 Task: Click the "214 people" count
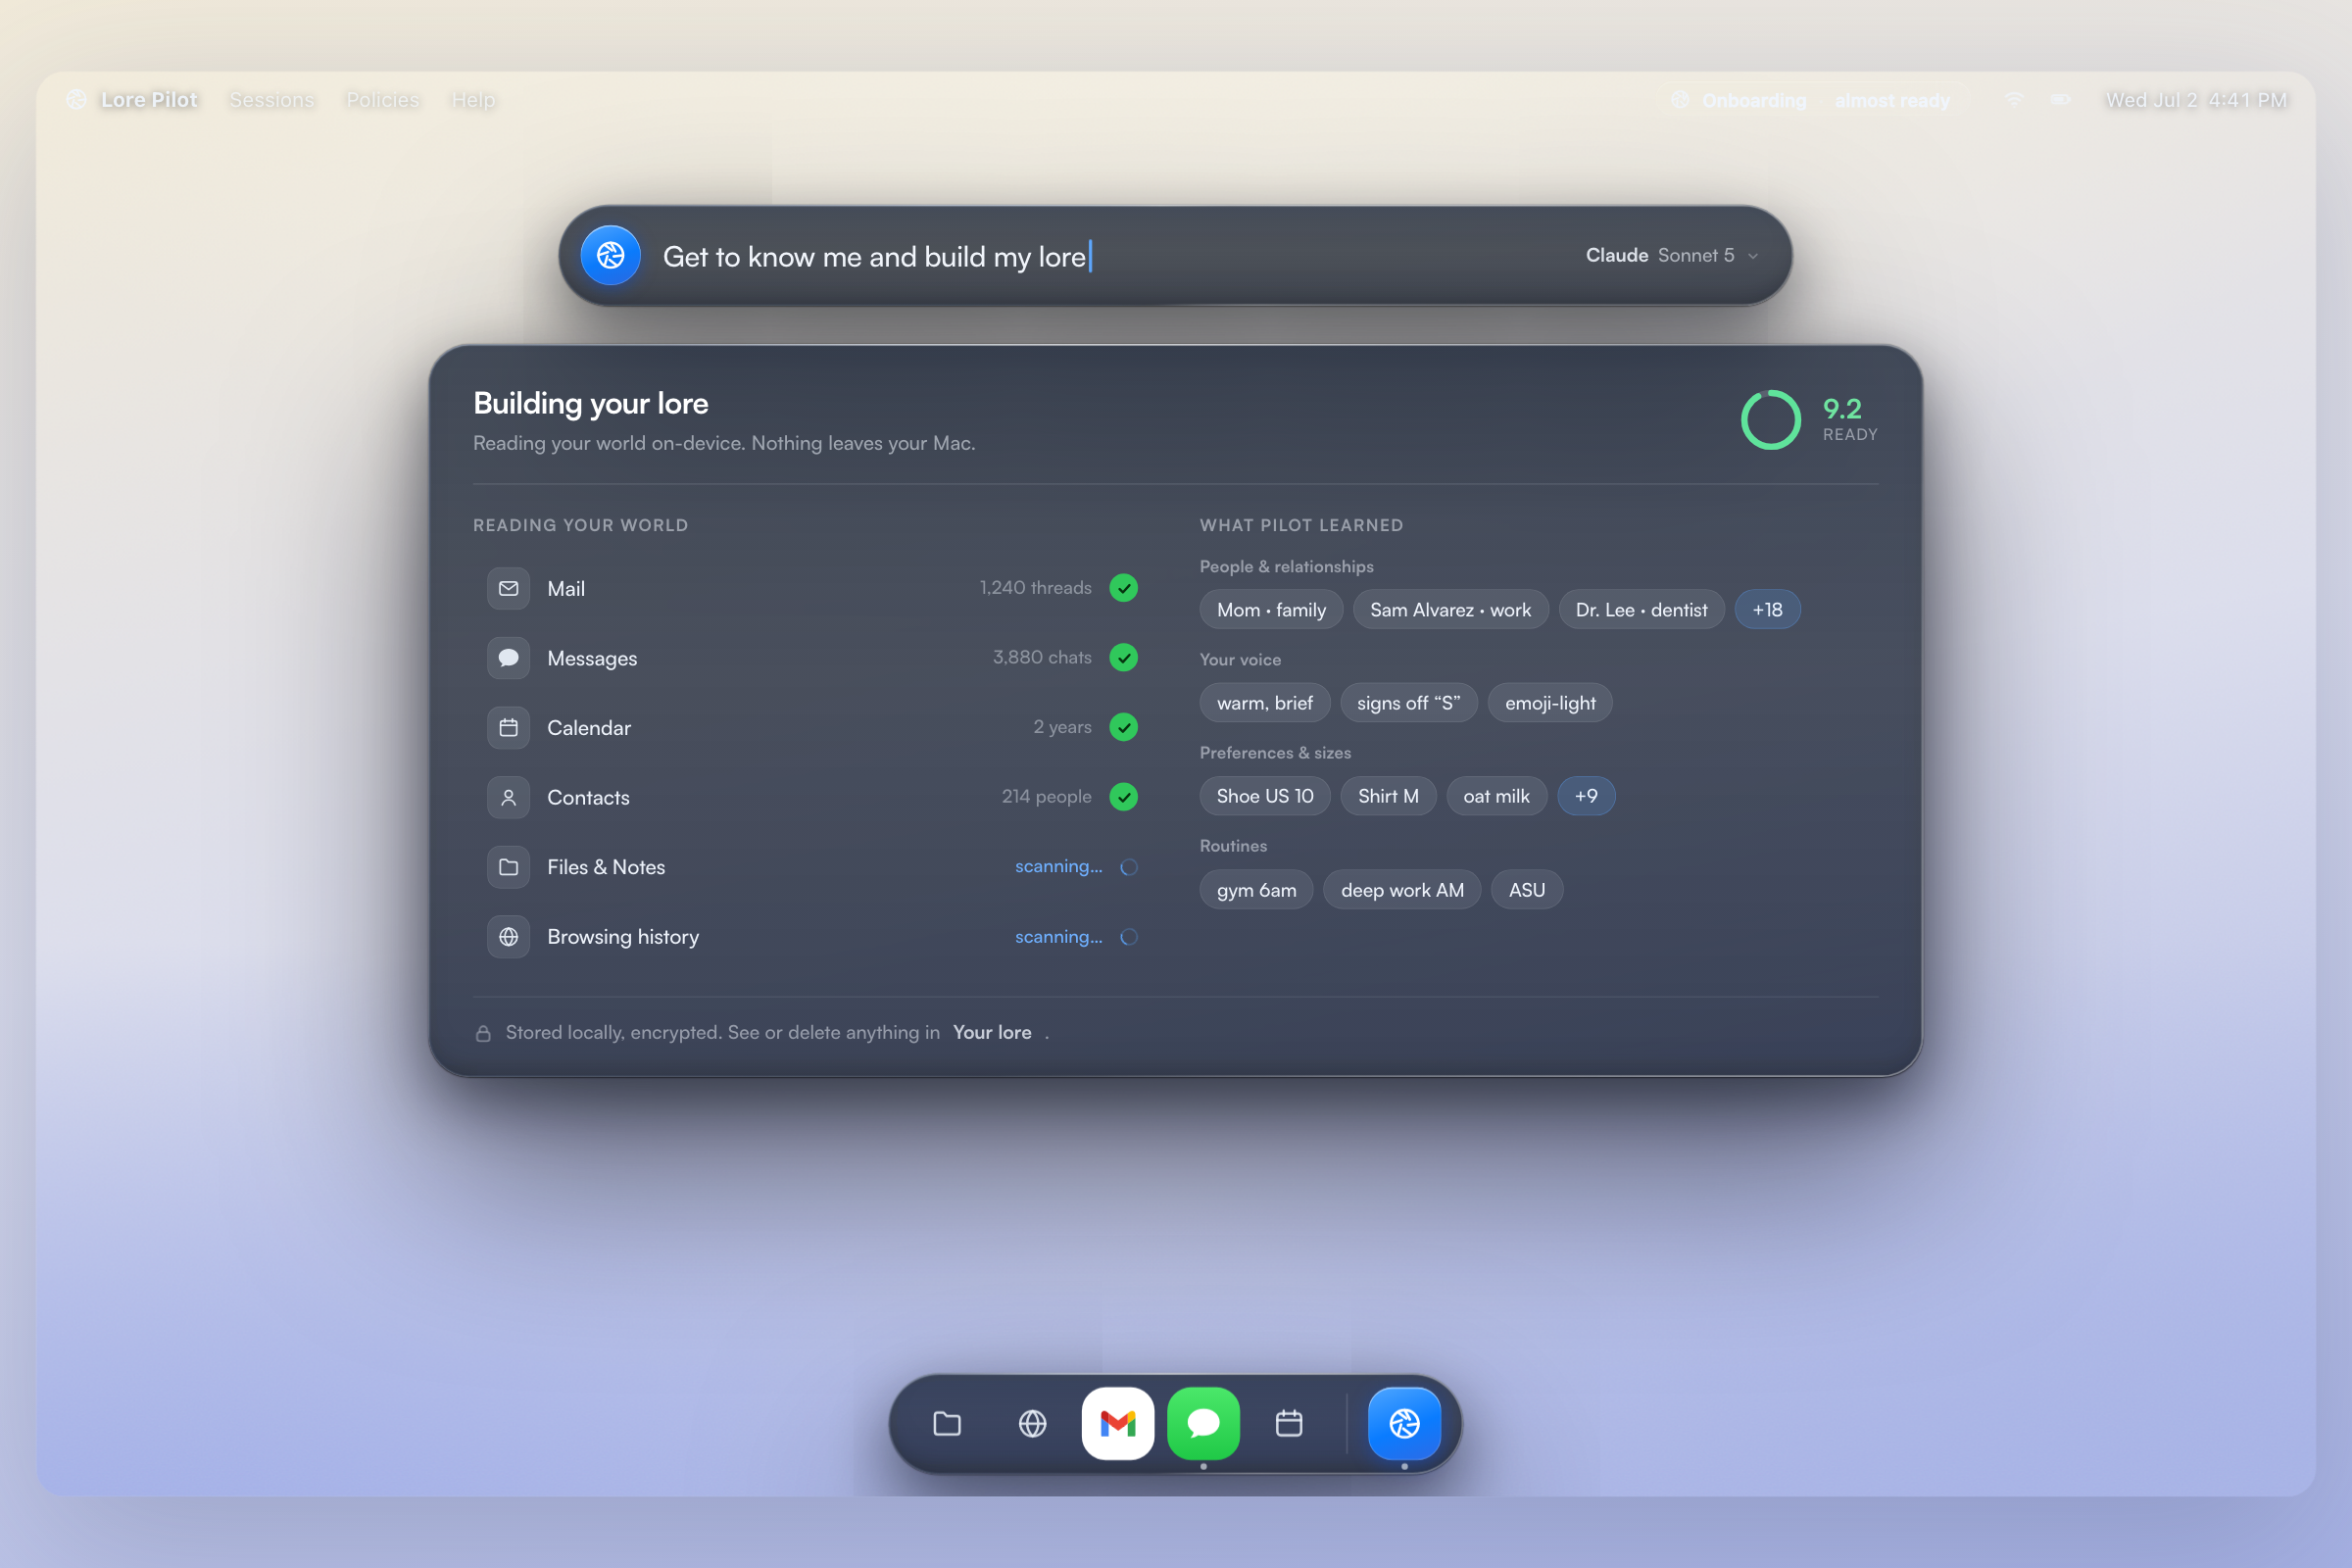(x=1046, y=797)
